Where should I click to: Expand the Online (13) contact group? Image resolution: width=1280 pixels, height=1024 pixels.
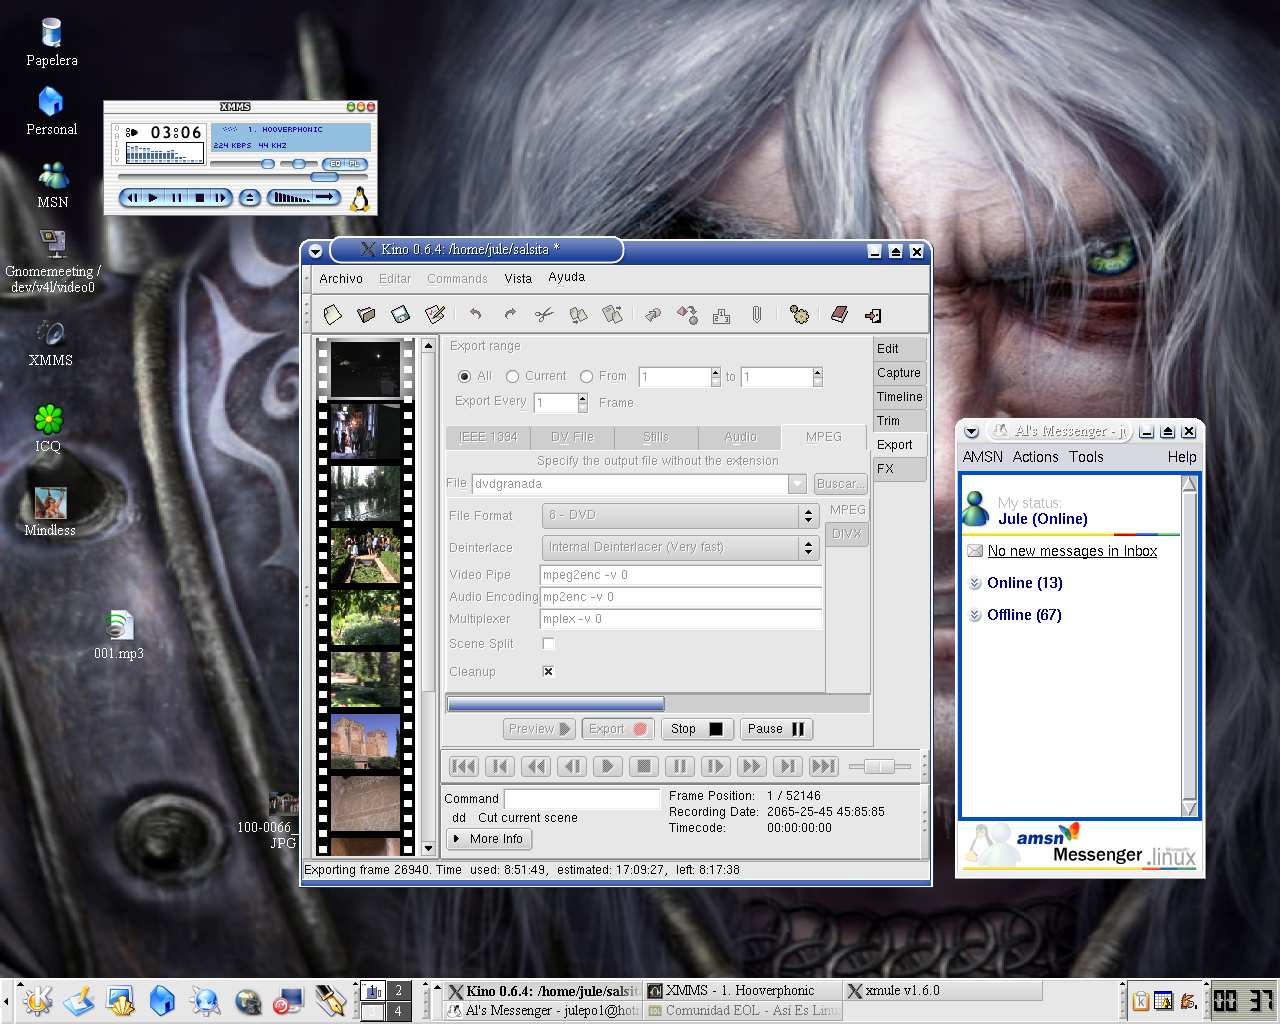[1024, 583]
